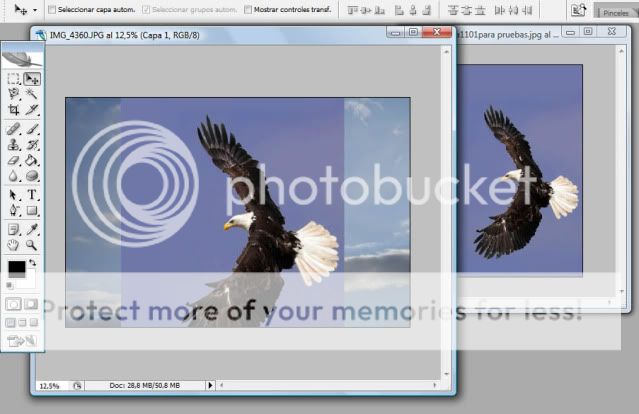Screen dimensions: 639x414
Task: Open the status bar info flyout arrow
Action: tap(210, 385)
